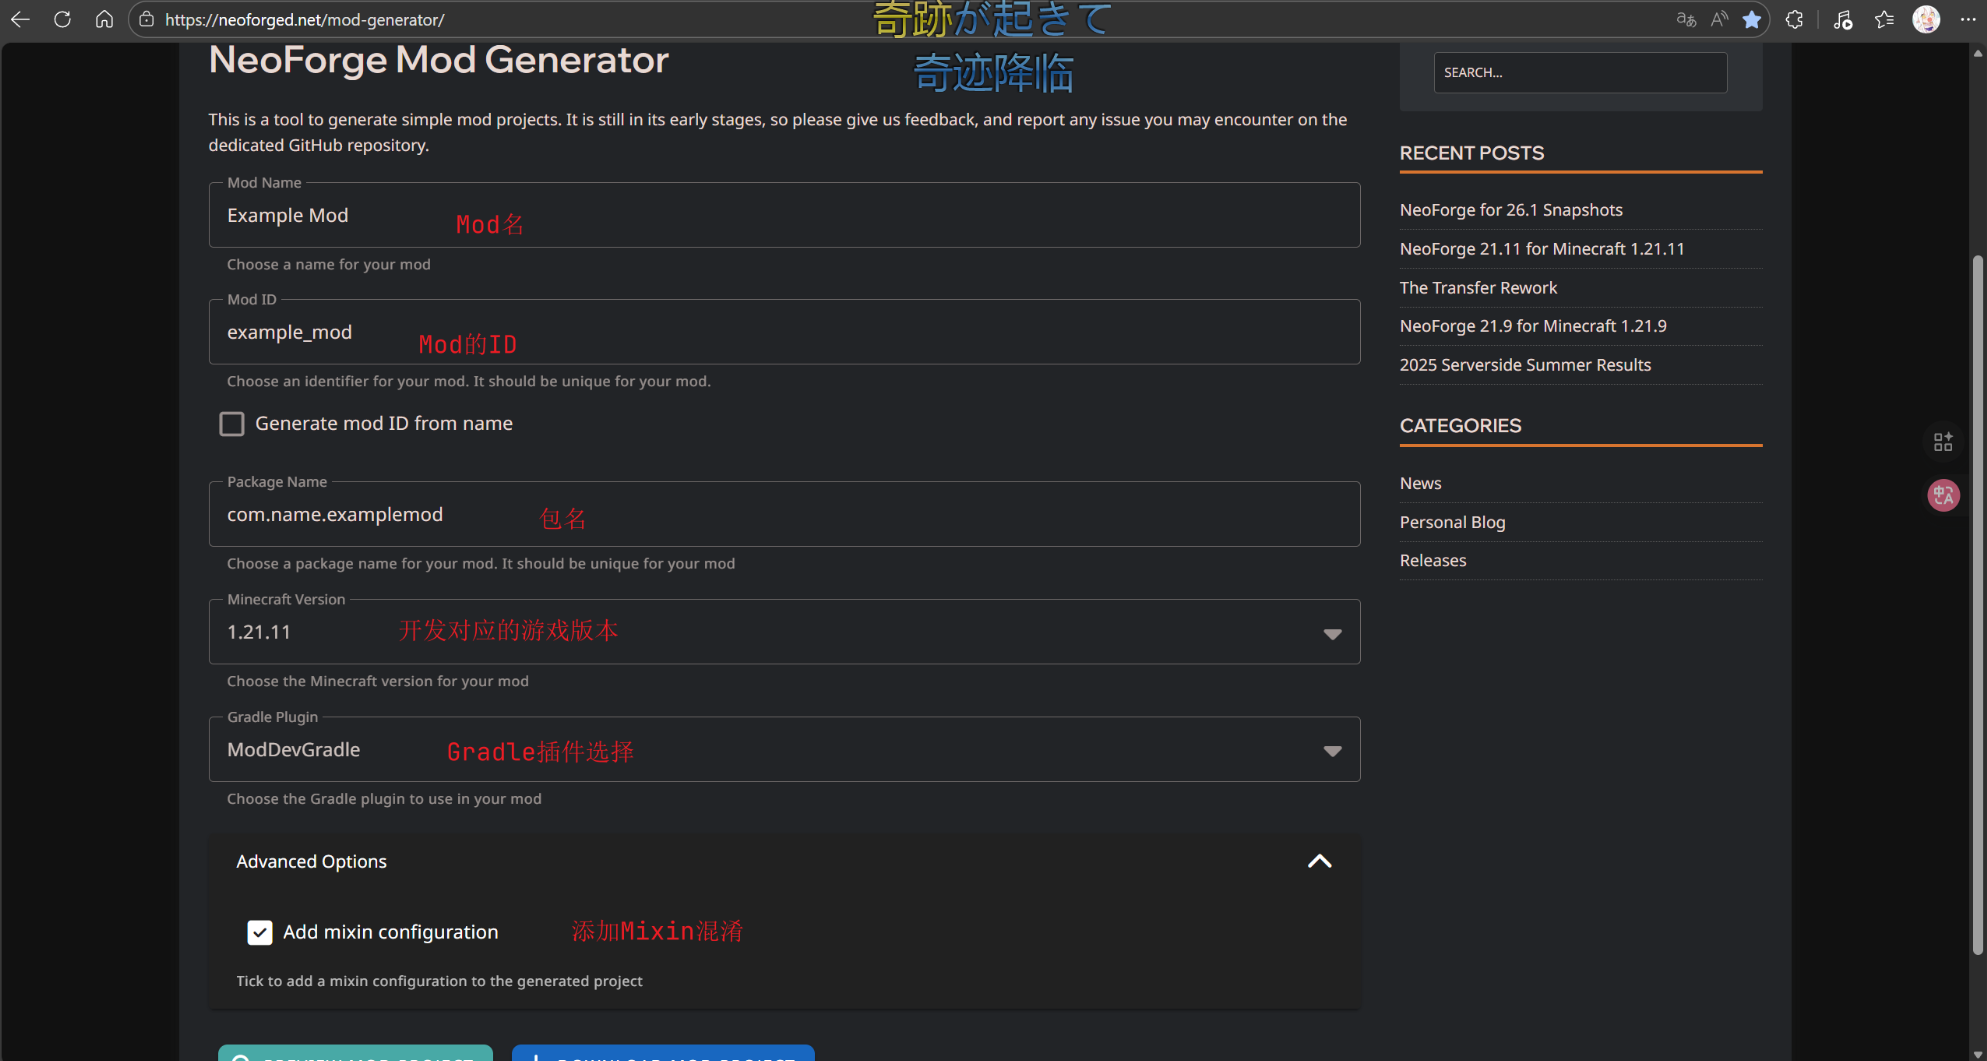
Task: Focus the Package Name input field
Action: 784,514
